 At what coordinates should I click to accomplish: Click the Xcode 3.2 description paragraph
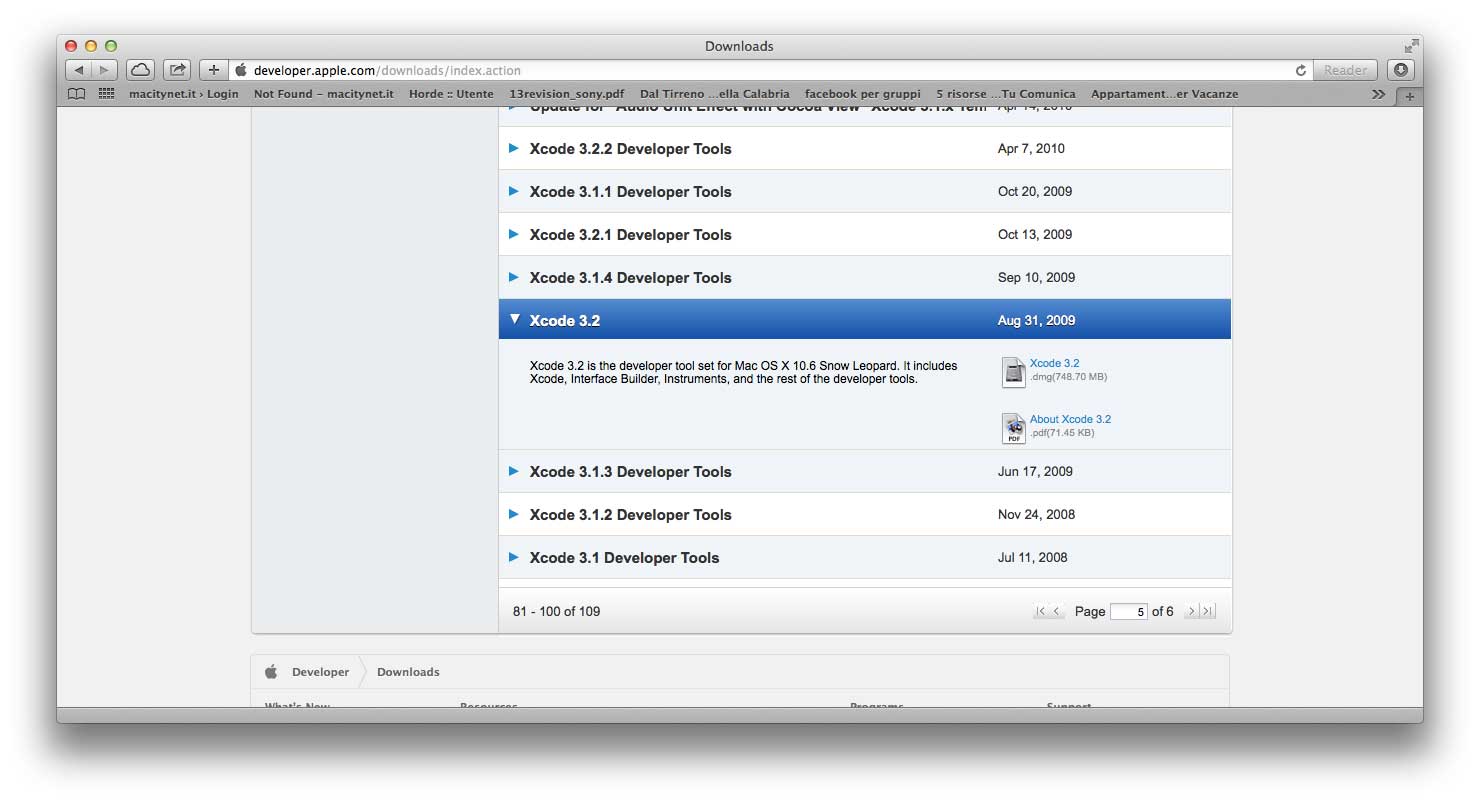pos(743,372)
